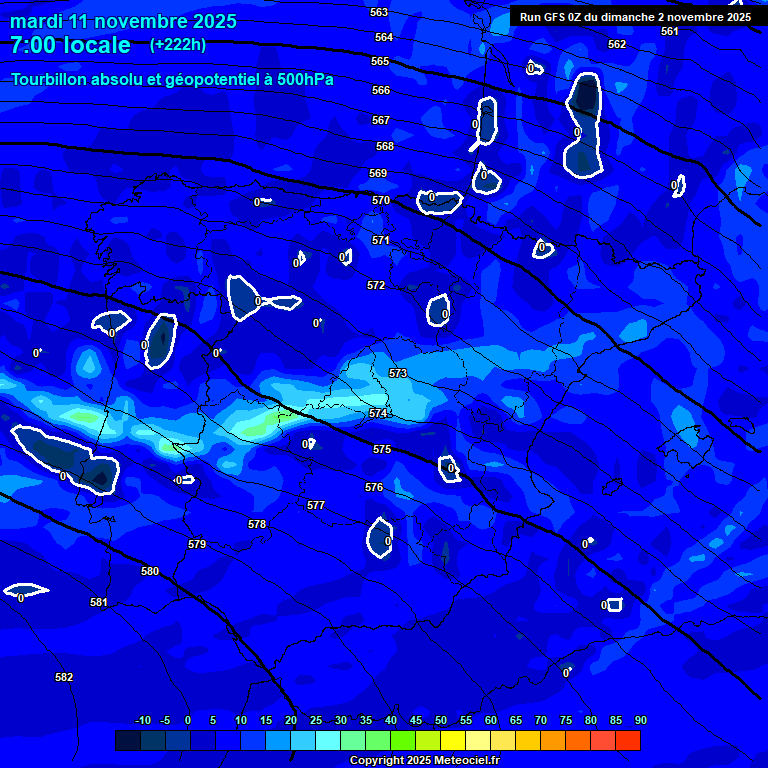Click the 571 contour label

point(381,240)
